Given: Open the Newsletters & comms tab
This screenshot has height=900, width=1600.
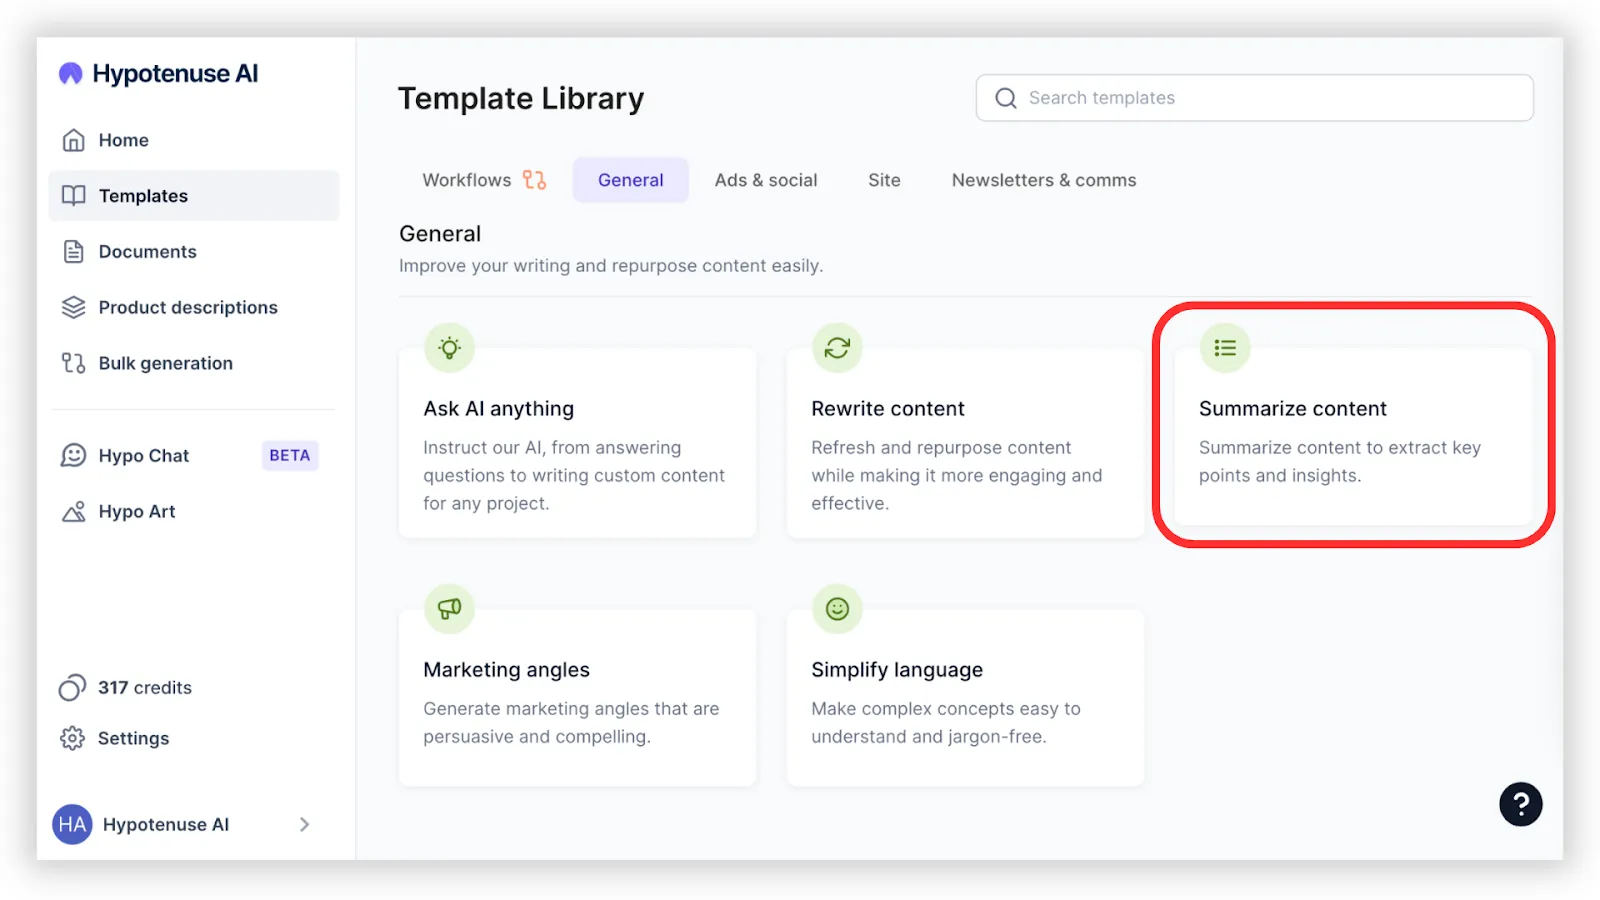Looking at the screenshot, I should click(1044, 180).
